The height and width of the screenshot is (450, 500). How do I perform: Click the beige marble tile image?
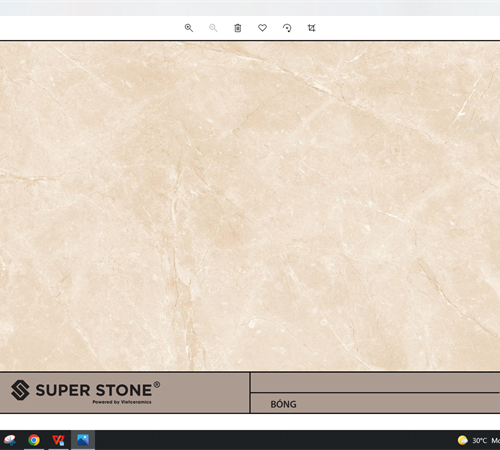pyautogui.click(x=250, y=206)
